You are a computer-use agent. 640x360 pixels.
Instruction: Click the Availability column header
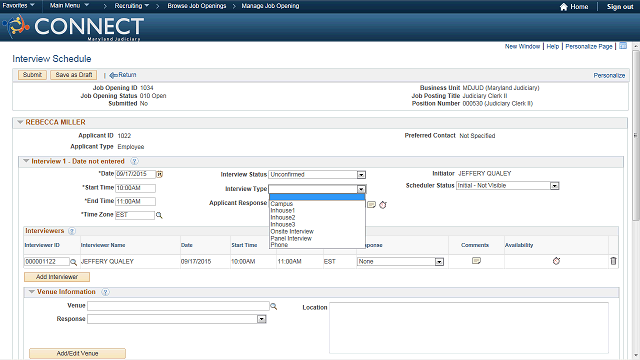(519, 245)
